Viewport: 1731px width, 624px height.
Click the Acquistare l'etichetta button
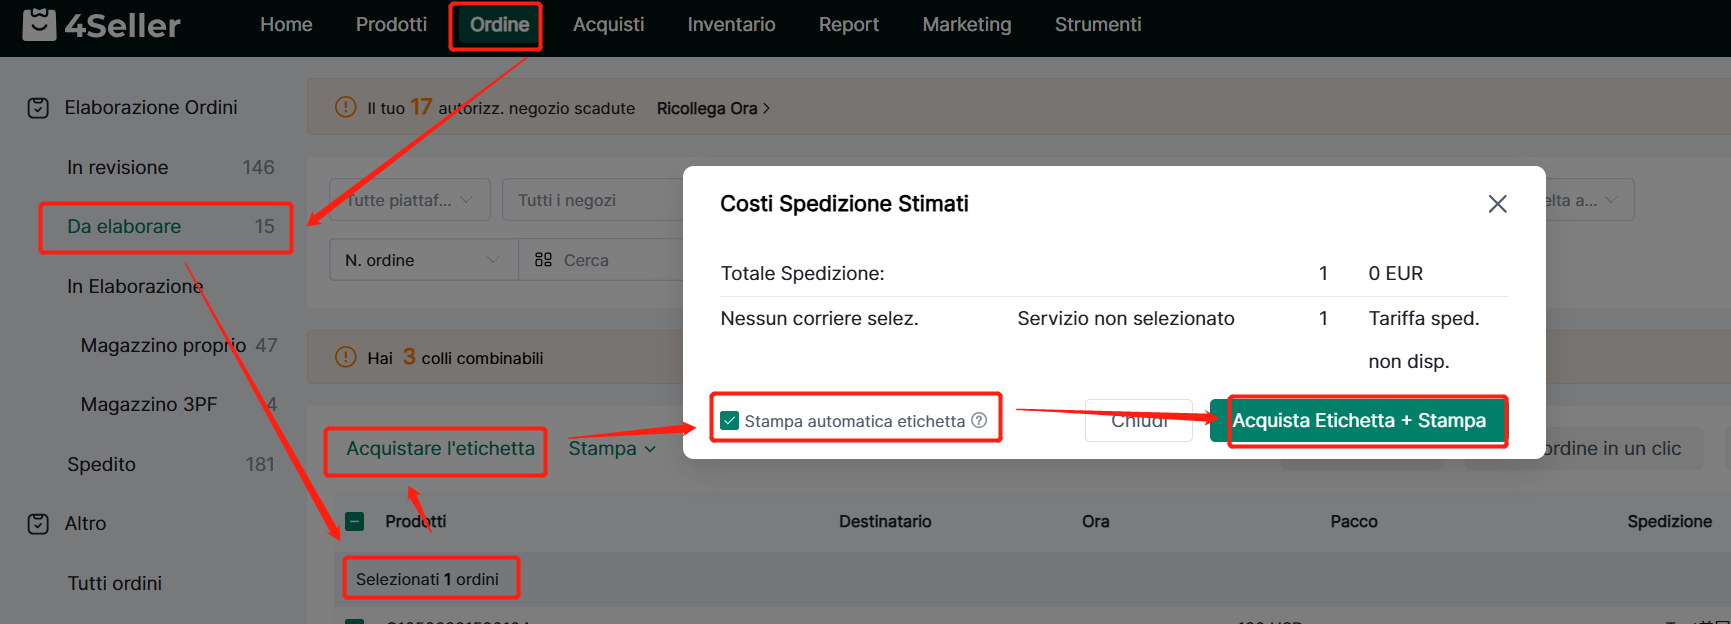click(440, 449)
